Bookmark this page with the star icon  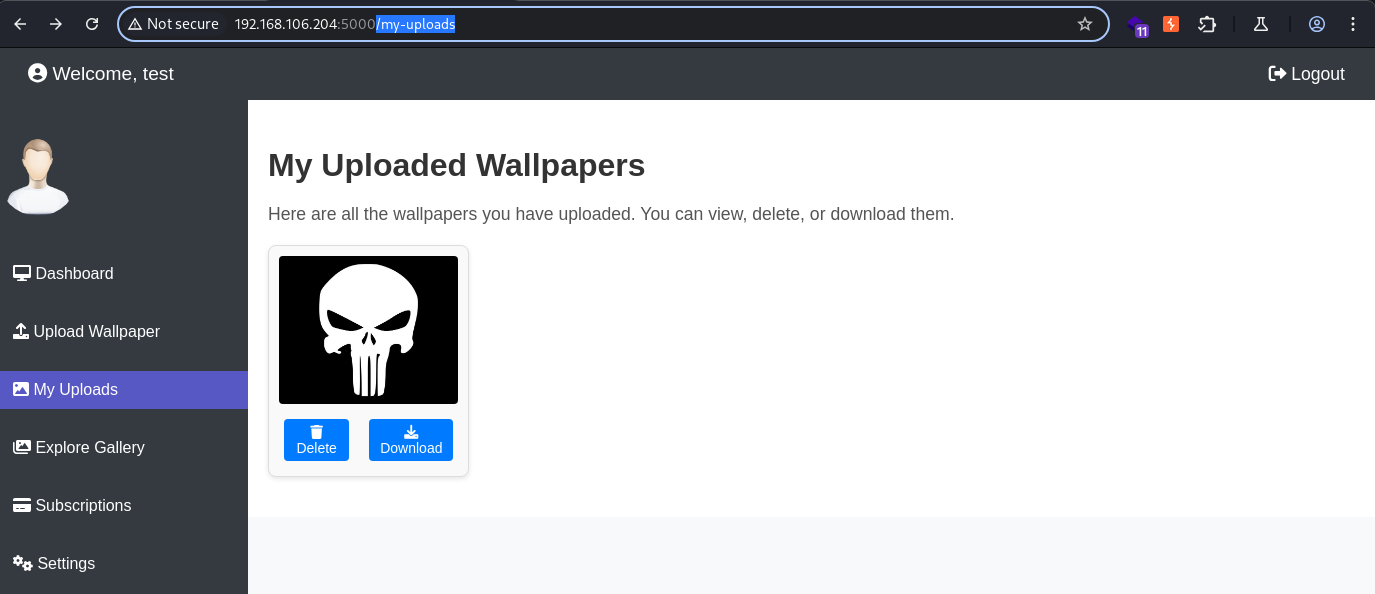coord(1085,24)
